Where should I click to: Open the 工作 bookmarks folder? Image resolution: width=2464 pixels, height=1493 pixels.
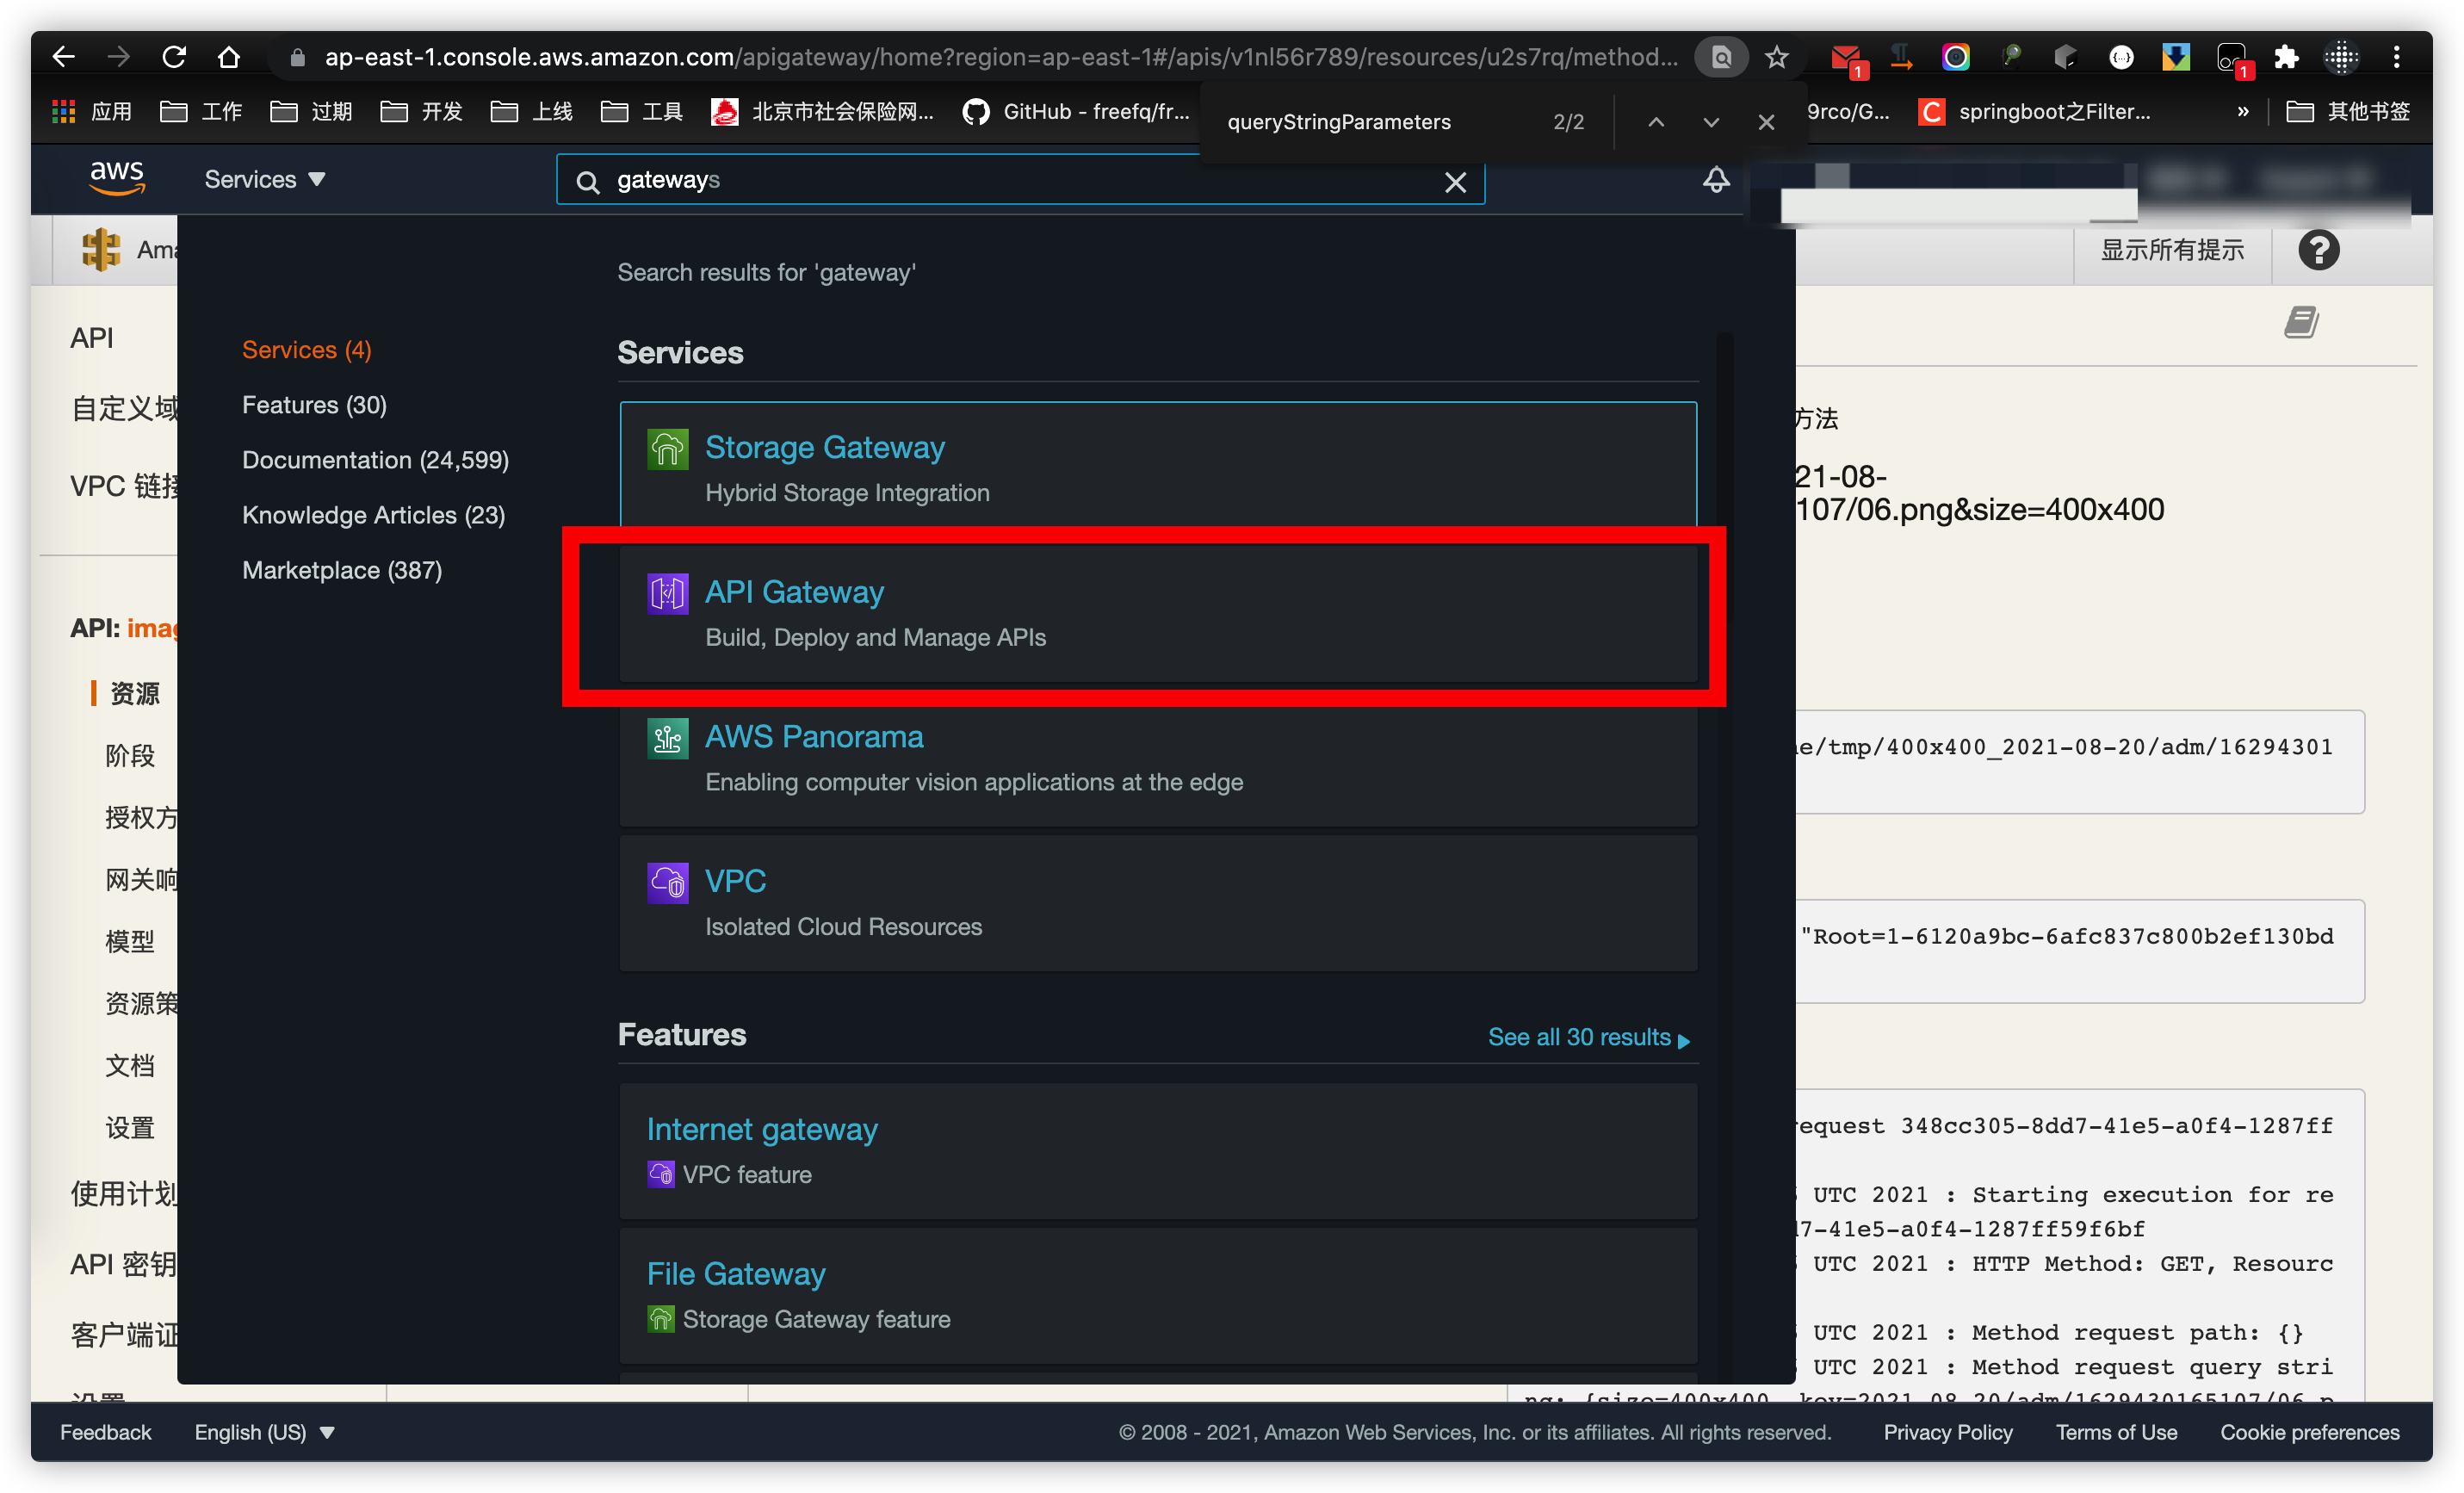pos(201,112)
